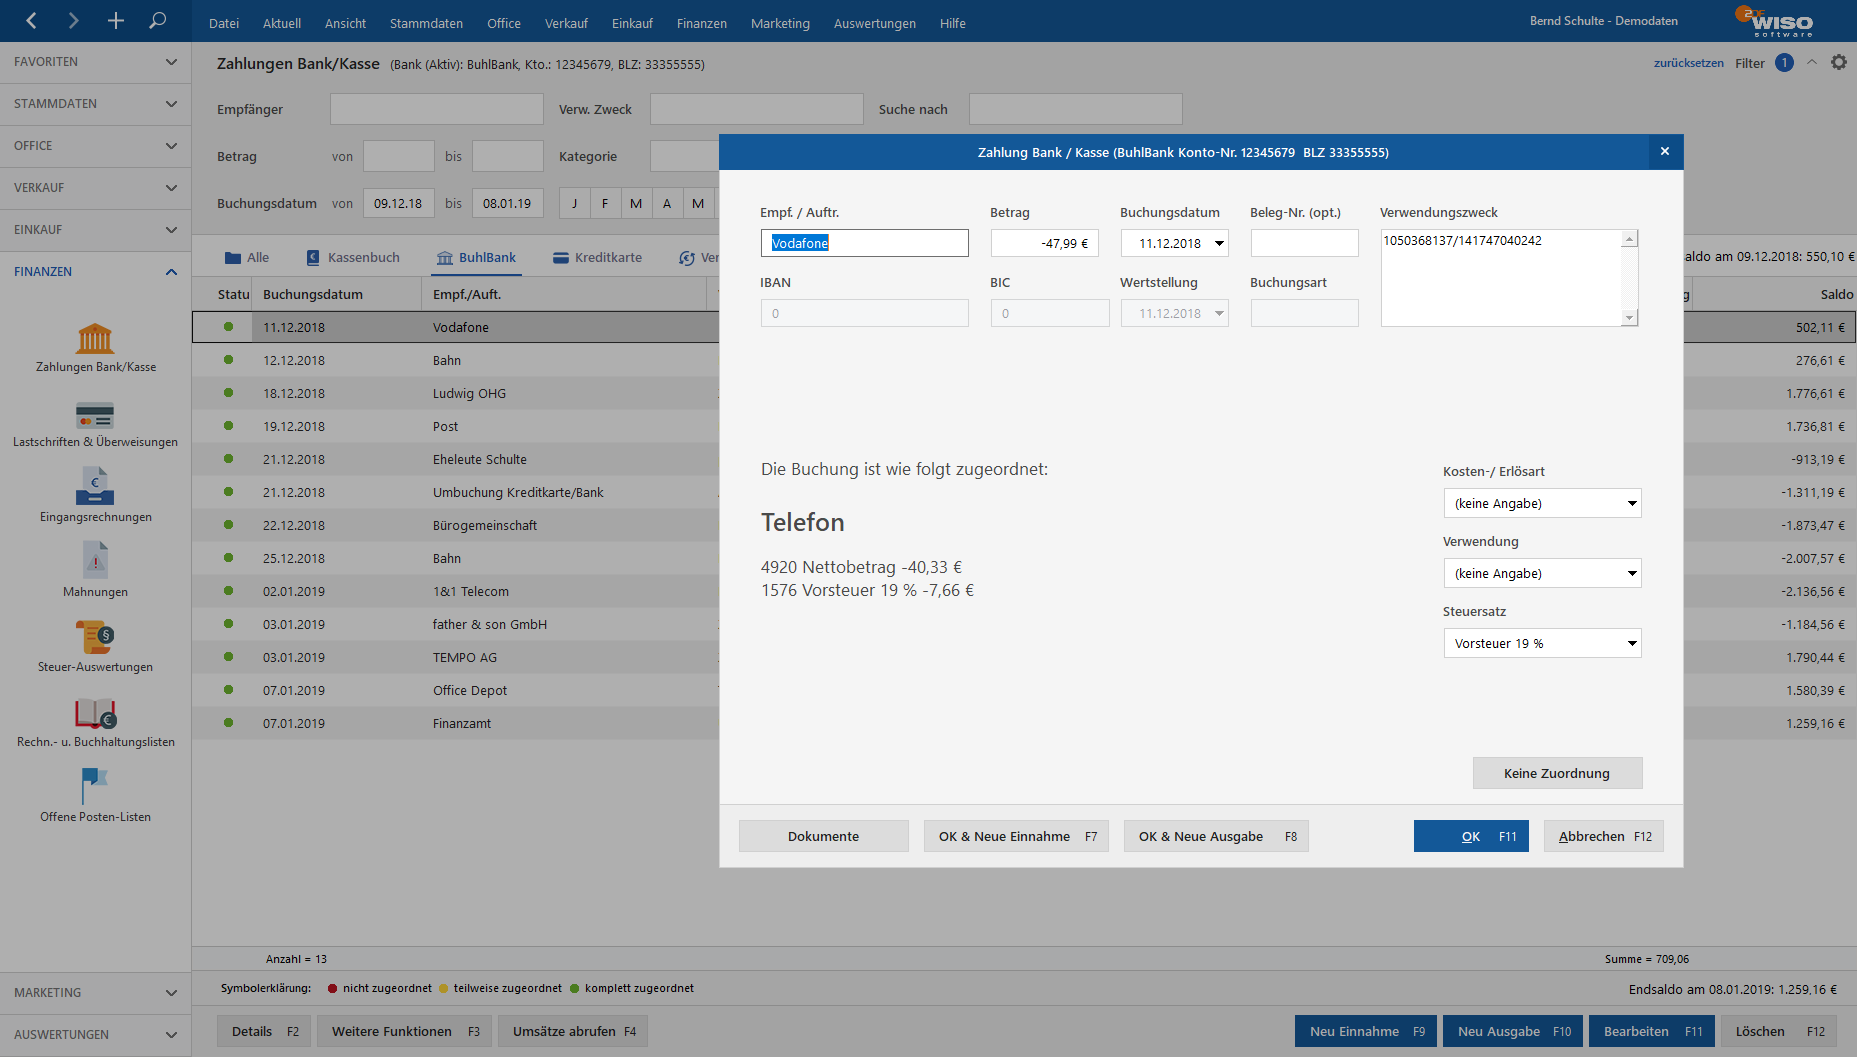The image size is (1857, 1057).
Task: Open Rechn.- u. Buchhaltungslisten icon
Action: [x=95, y=713]
